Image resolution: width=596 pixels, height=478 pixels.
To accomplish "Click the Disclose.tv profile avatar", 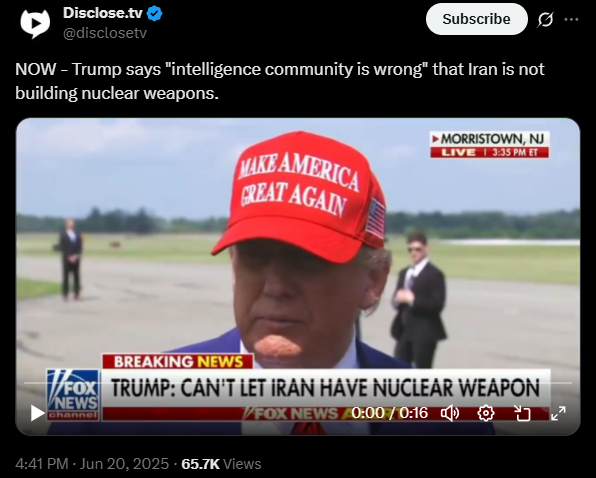I will (x=35, y=24).
